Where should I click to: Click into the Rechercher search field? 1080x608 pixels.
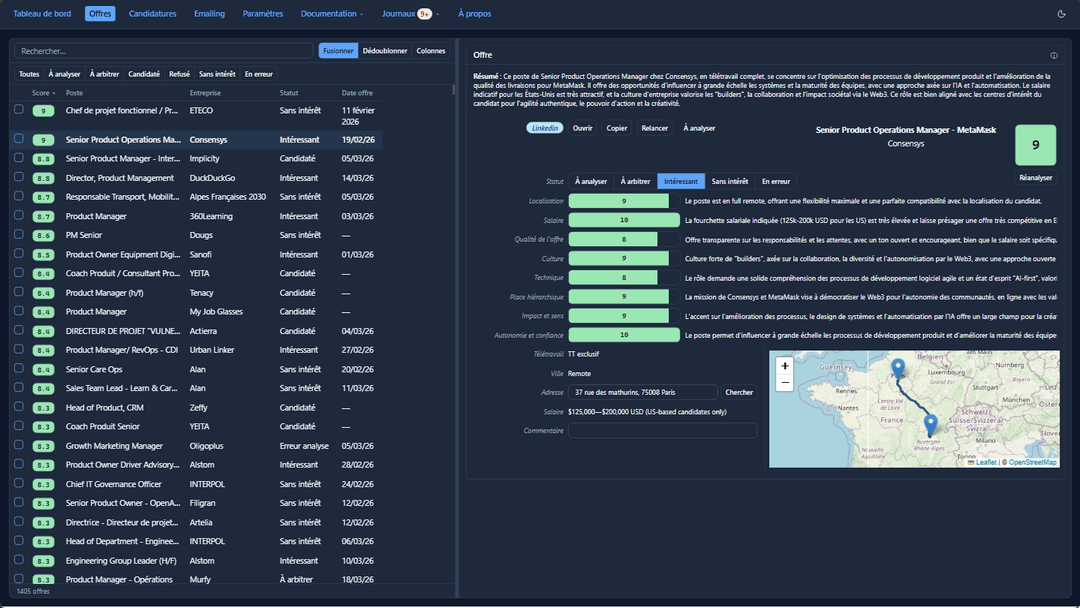pyautogui.click(x=165, y=51)
